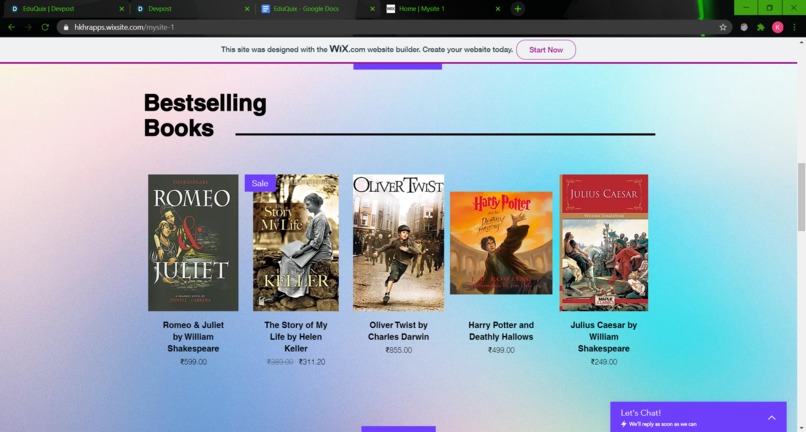Click The Story of My Life by Helen Keller title
Screen dimensions: 806x432
(x=296, y=337)
